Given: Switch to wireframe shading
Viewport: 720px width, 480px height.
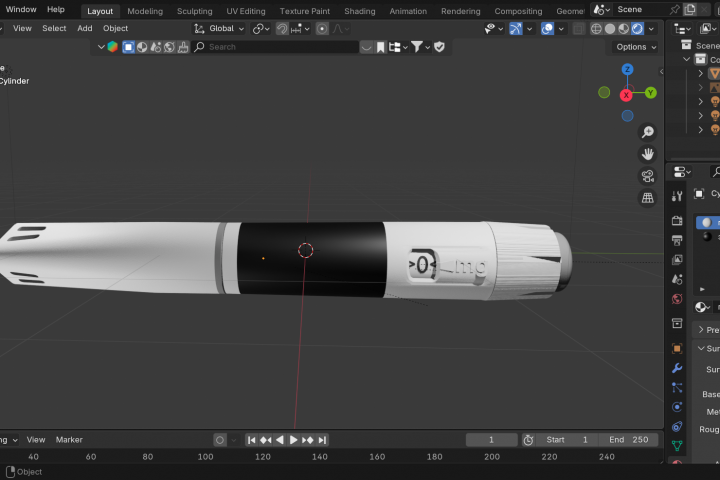Looking at the screenshot, I should [596, 28].
